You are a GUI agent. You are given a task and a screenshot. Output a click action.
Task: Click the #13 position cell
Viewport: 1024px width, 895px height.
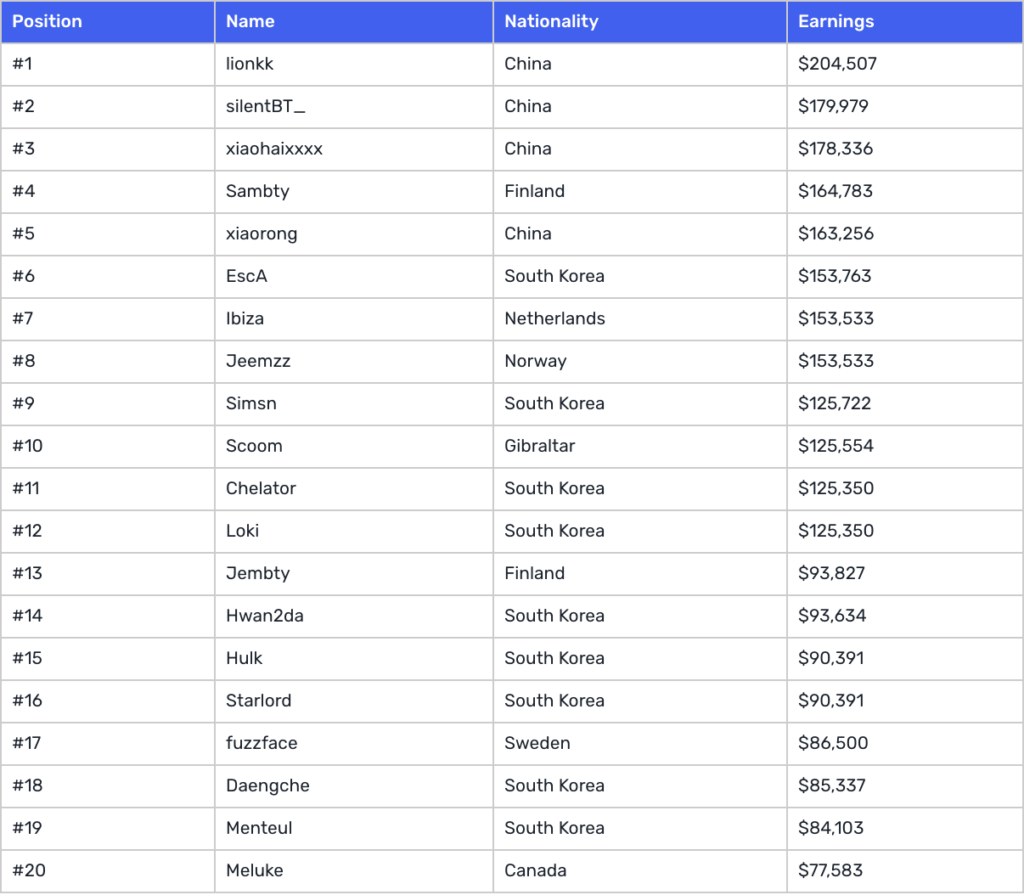[27, 573]
